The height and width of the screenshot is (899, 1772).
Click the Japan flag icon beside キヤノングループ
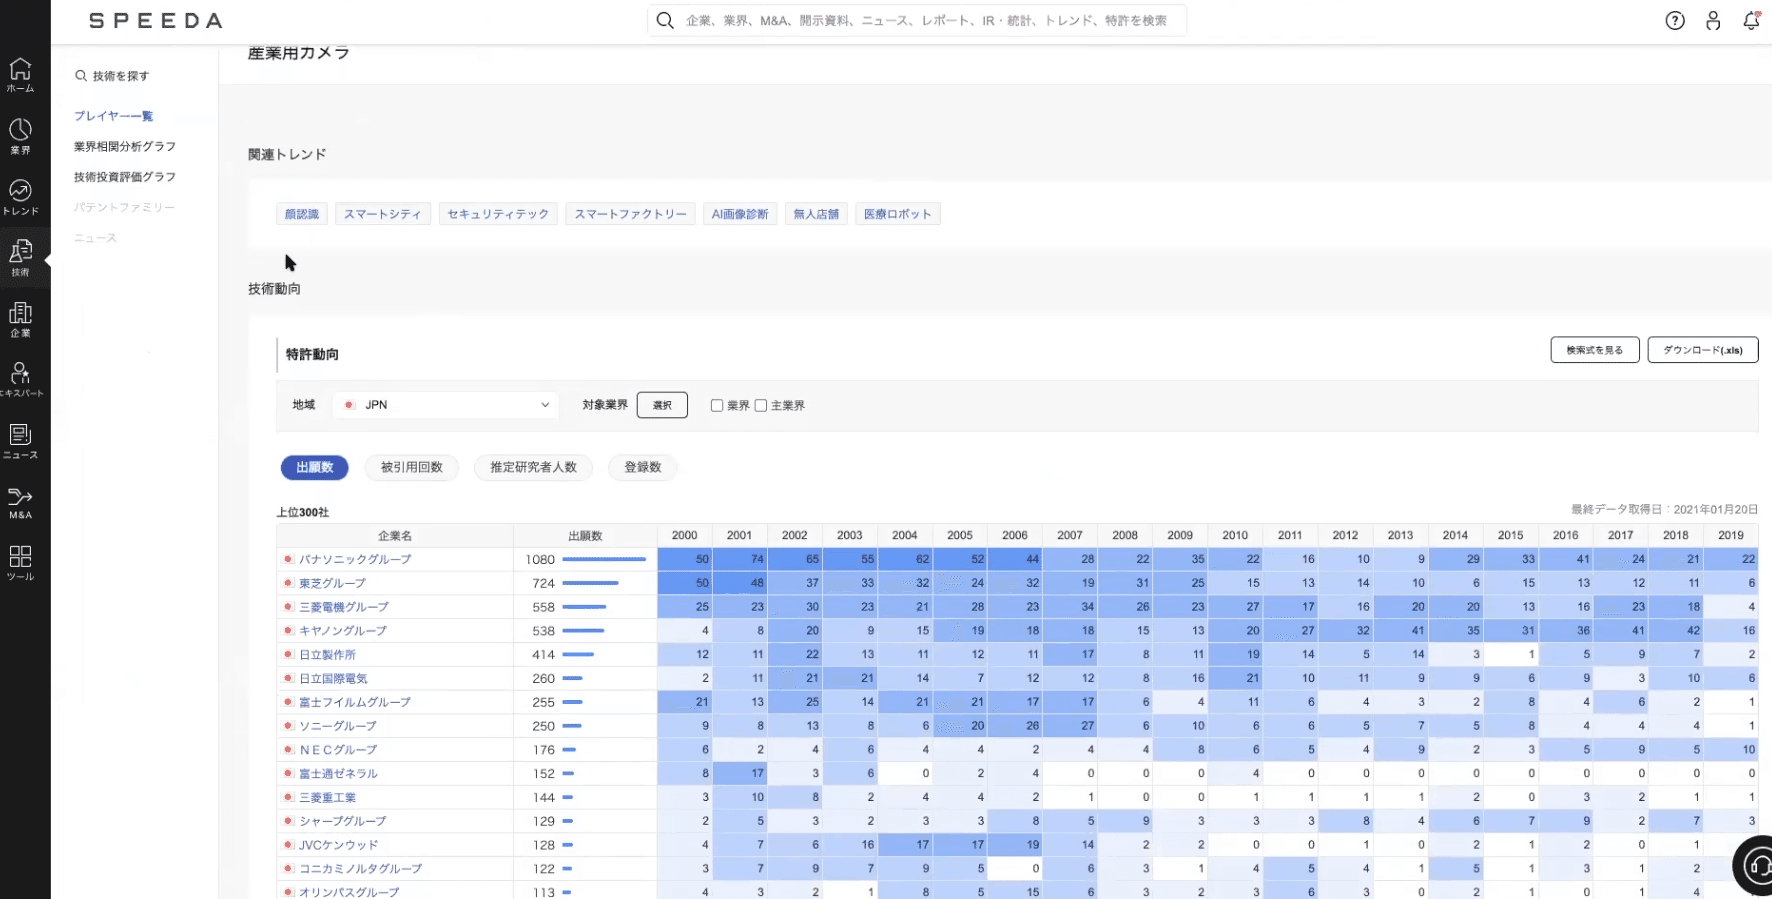pos(288,631)
